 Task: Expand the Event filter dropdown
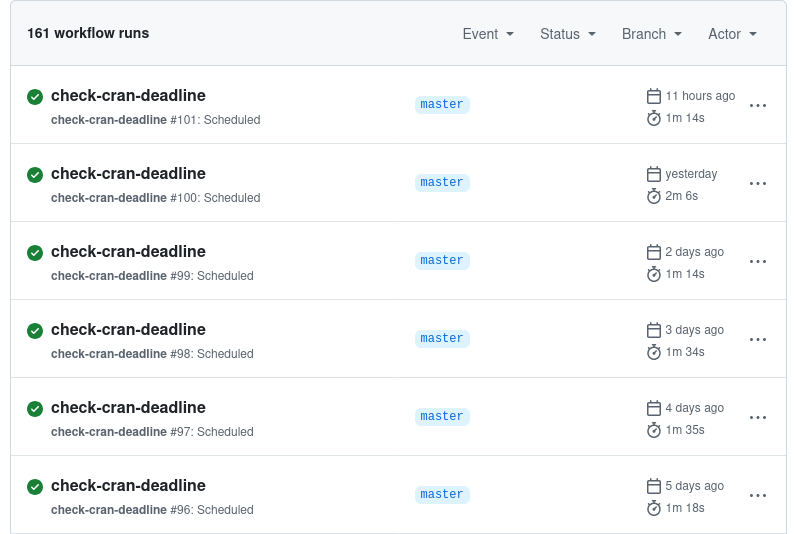pyautogui.click(x=488, y=34)
